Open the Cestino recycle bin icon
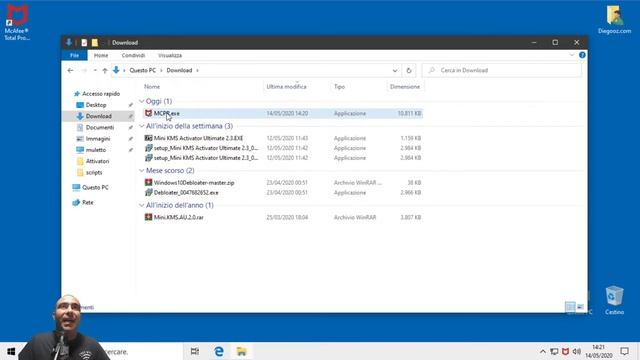 [x=614, y=300]
